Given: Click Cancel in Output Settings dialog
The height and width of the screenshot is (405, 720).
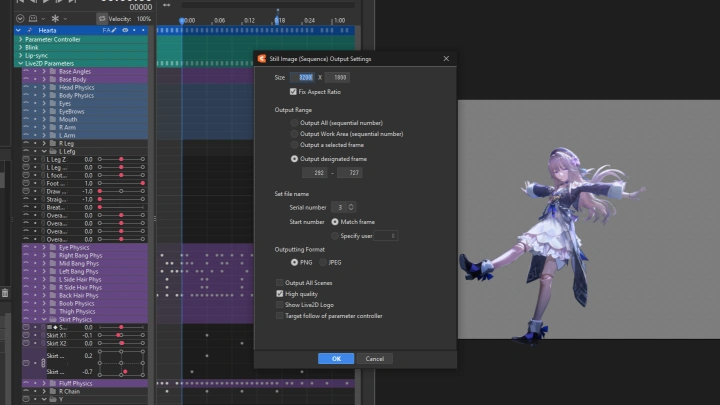Looking at the screenshot, I should pyautogui.click(x=375, y=359).
